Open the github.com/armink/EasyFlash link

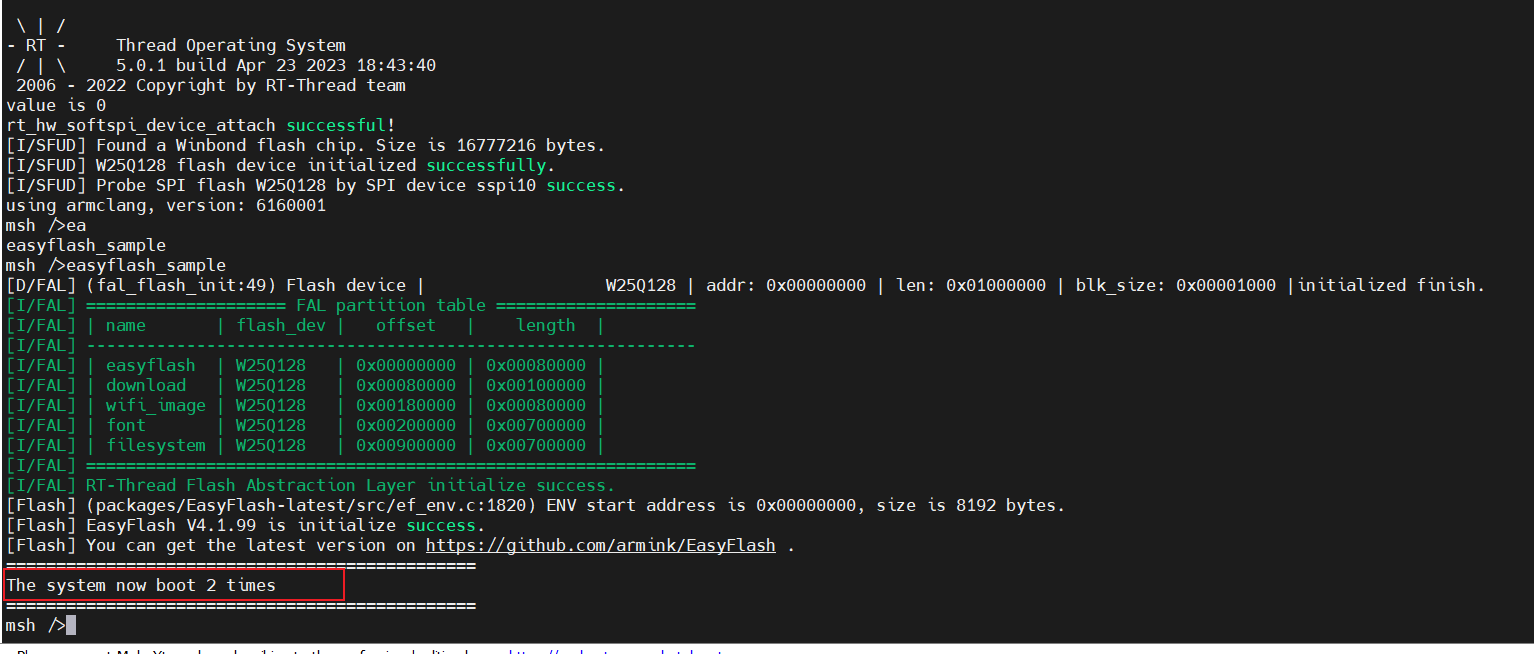pos(602,546)
